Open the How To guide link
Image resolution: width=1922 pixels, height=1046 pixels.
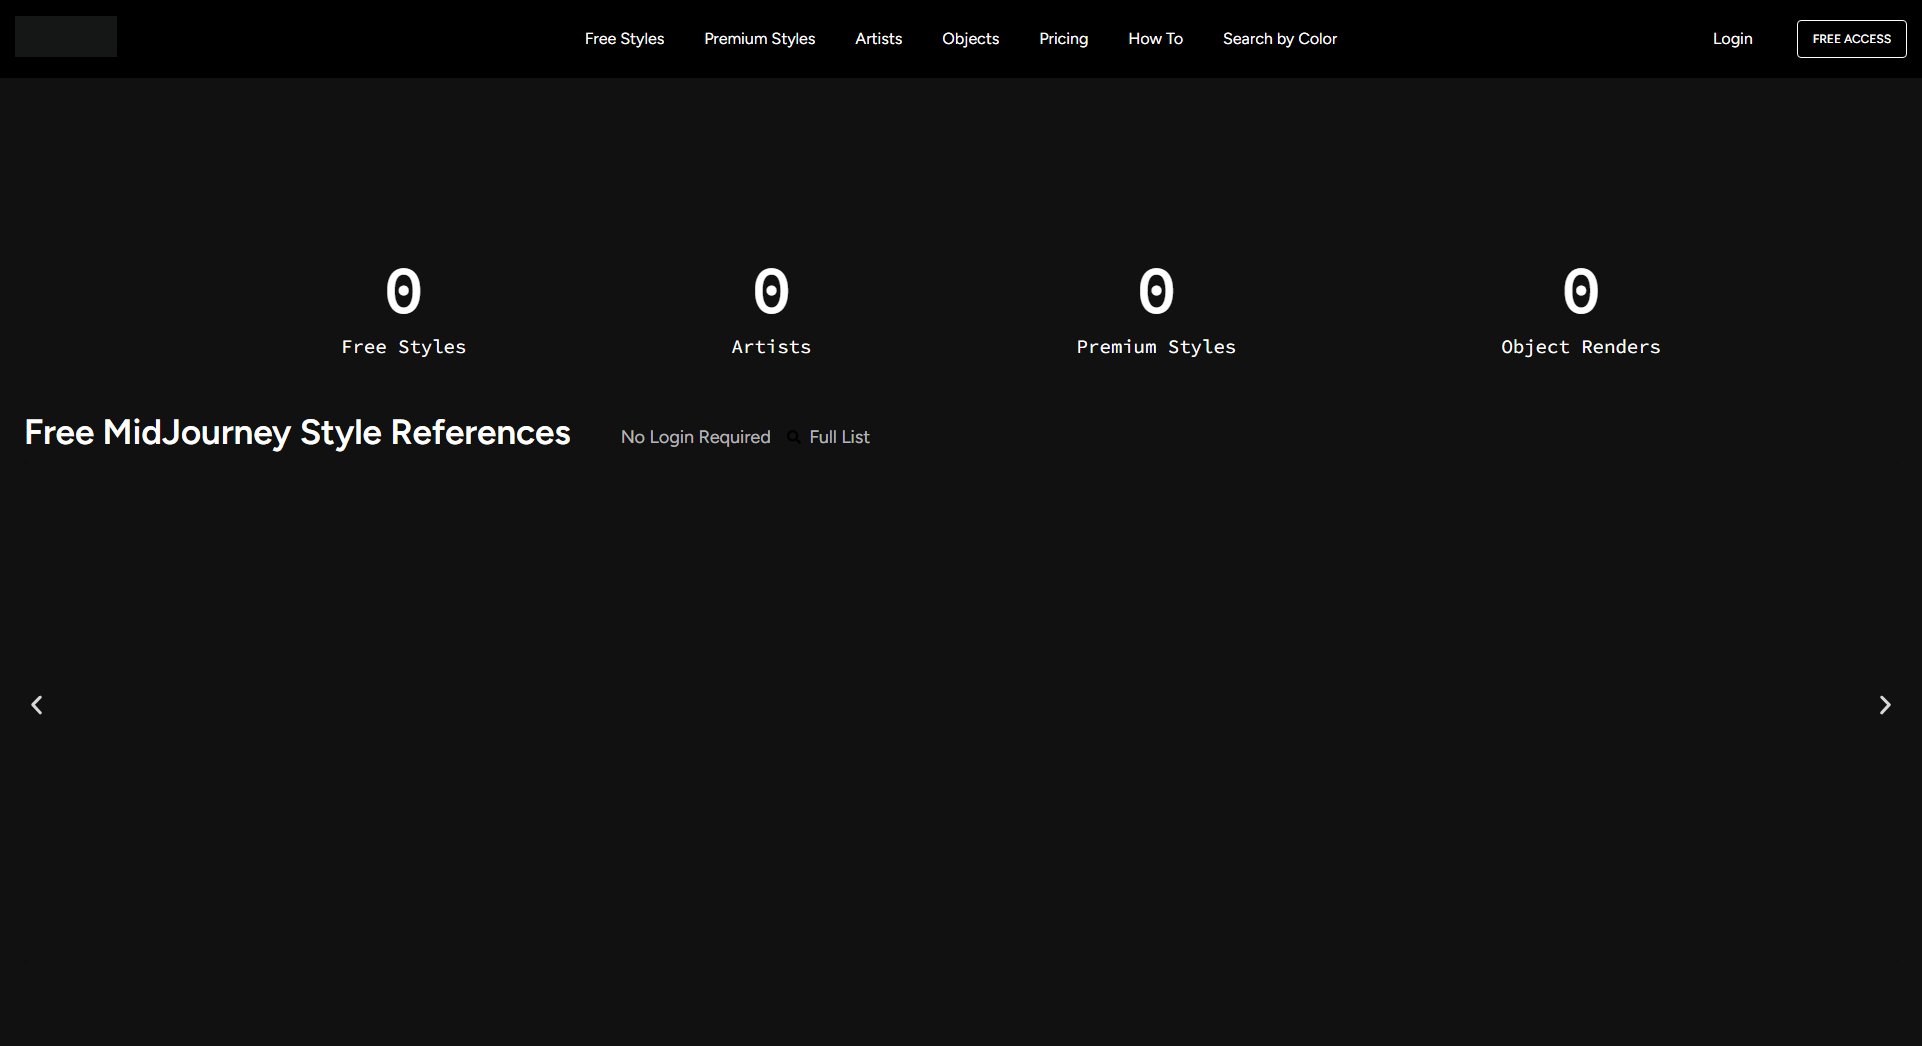tap(1155, 39)
